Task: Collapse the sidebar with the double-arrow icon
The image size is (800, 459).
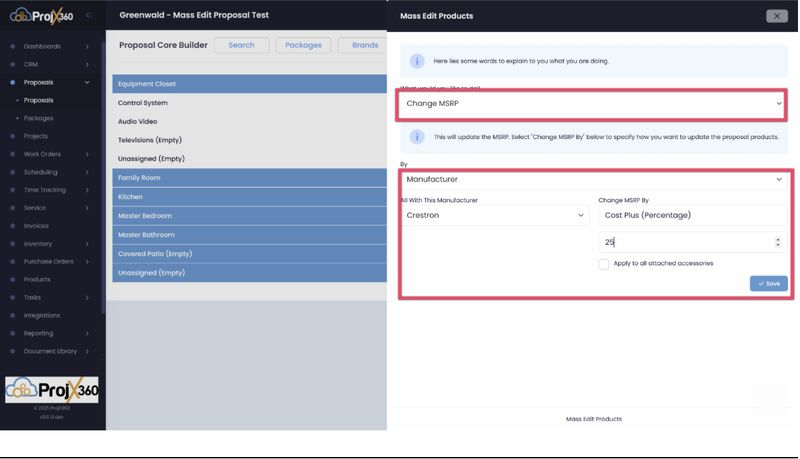Action: [89, 15]
